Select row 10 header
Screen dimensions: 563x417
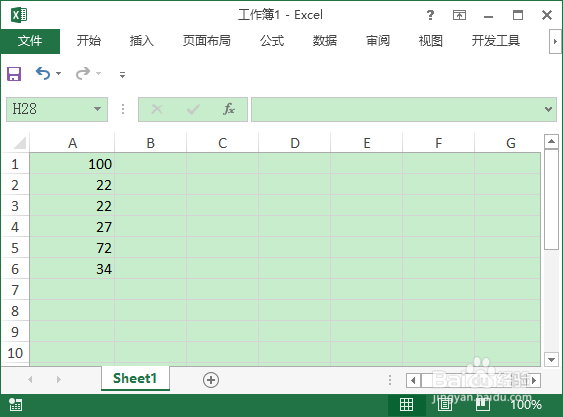pos(15,353)
